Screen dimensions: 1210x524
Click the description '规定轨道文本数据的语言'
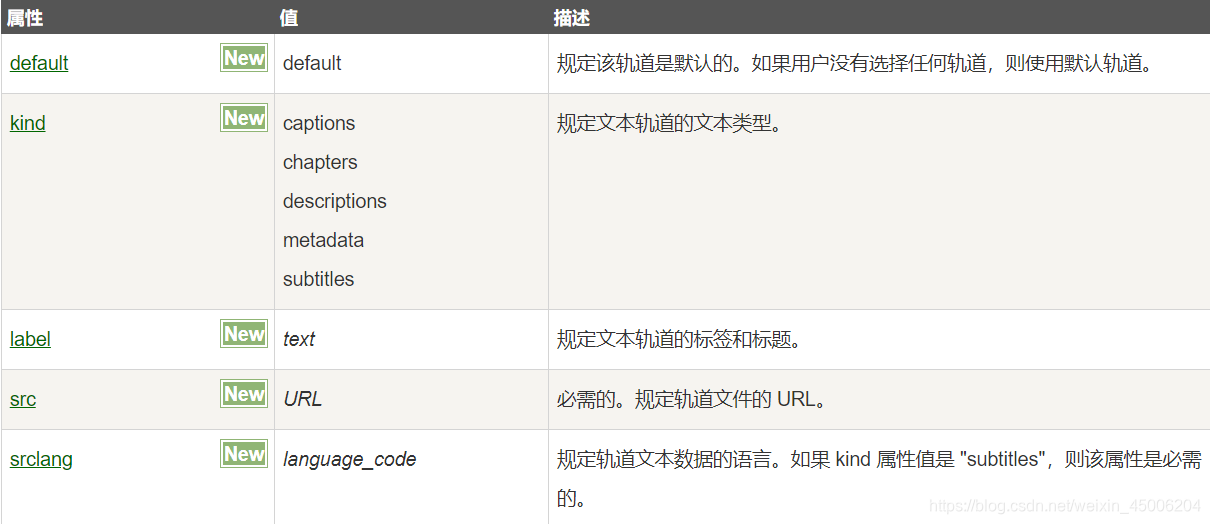pyautogui.click(x=664, y=460)
